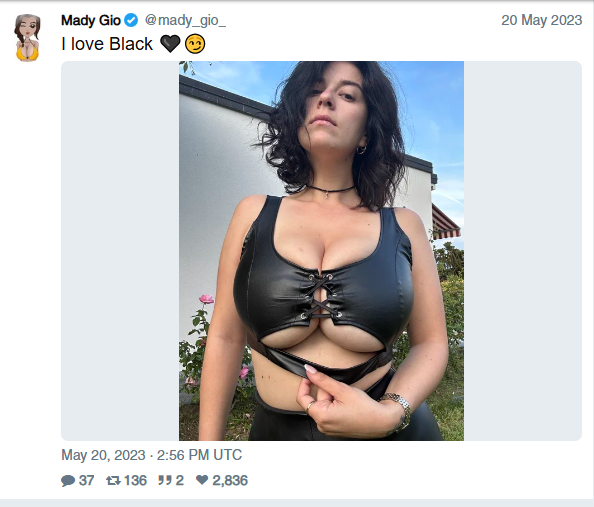The image size is (594, 507).
Task: Click empty gray area right of photo
Action: pyautogui.click(x=523, y=251)
